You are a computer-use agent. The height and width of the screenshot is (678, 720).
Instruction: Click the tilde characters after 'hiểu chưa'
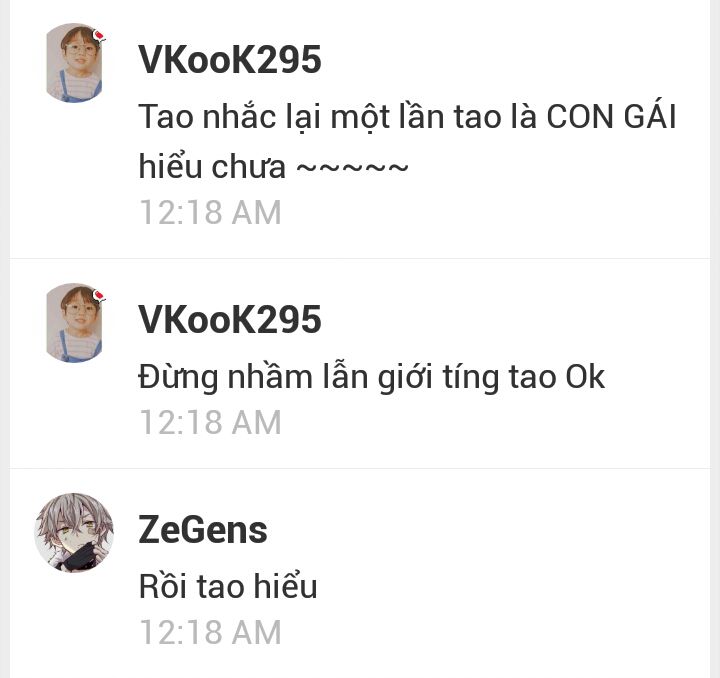tap(352, 168)
